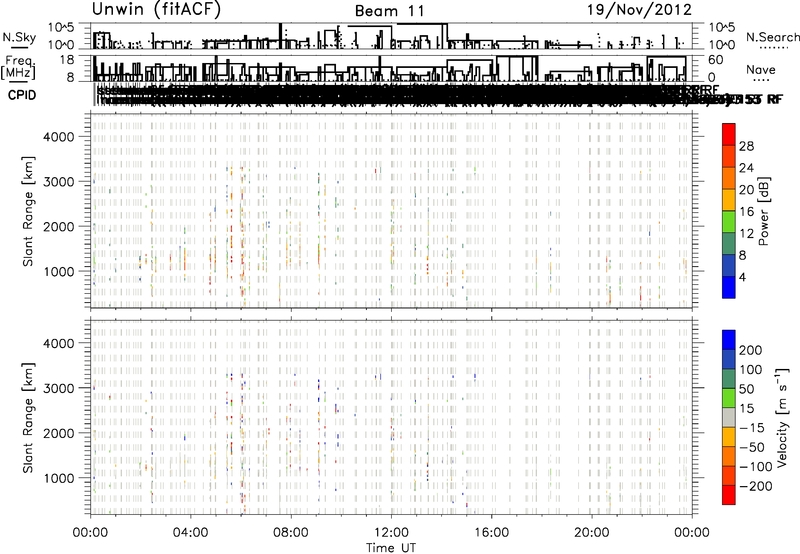Click the '16:00' time axis label
800x554 pixels.
491,533
